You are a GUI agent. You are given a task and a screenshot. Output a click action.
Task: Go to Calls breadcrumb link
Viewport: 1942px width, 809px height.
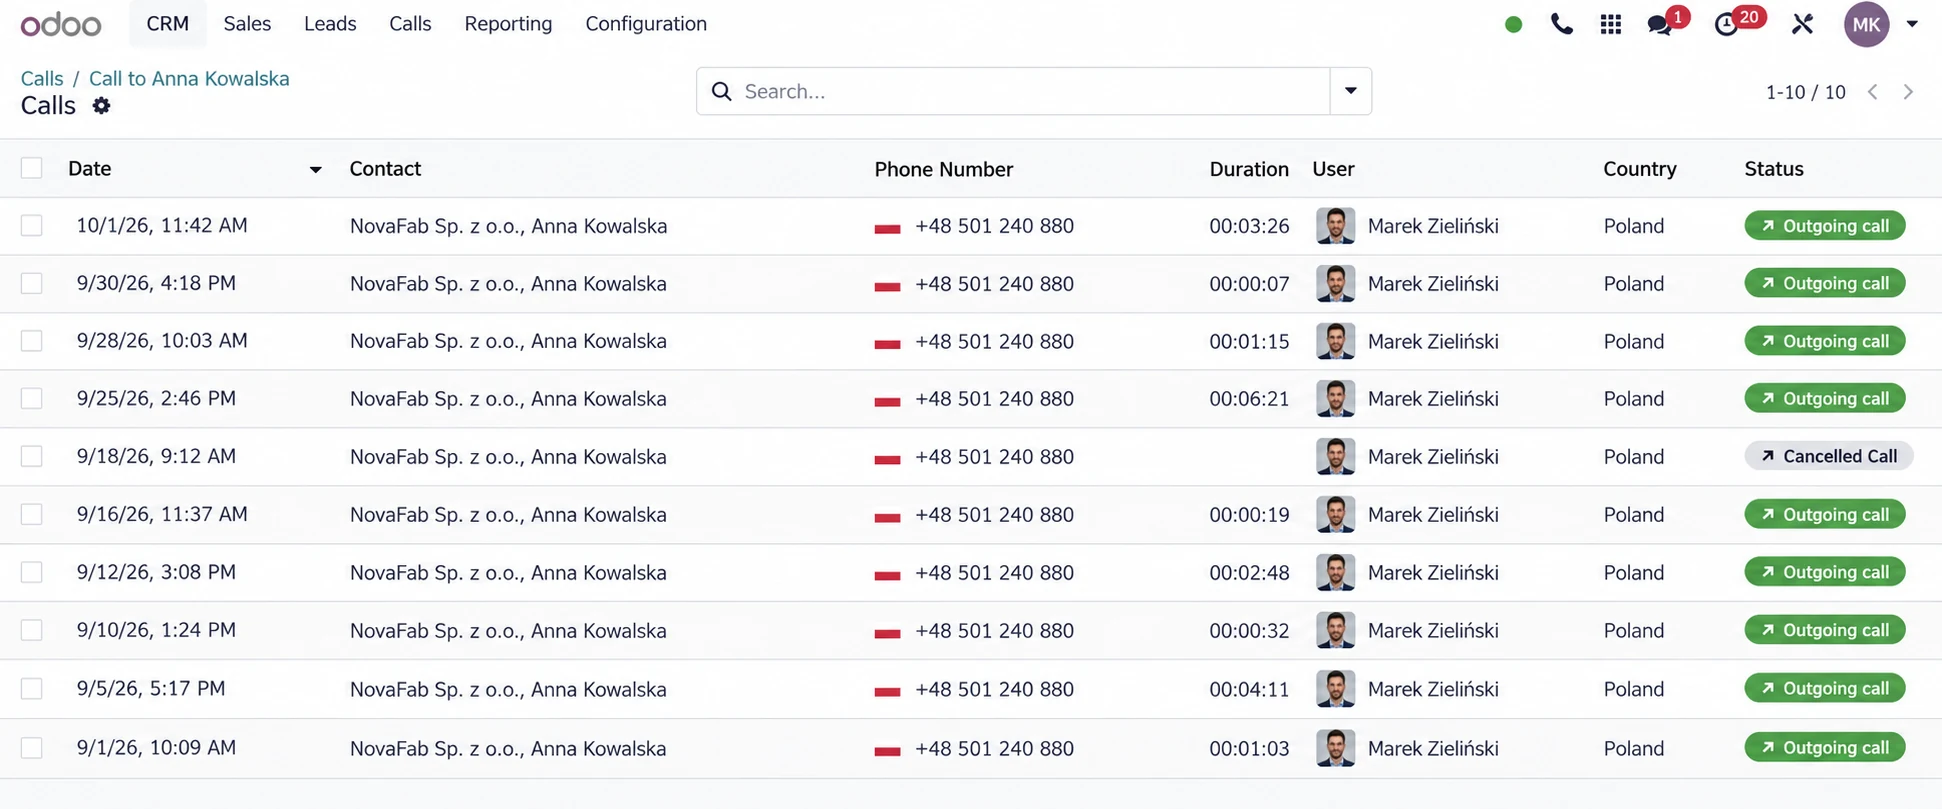click(x=42, y=79)
